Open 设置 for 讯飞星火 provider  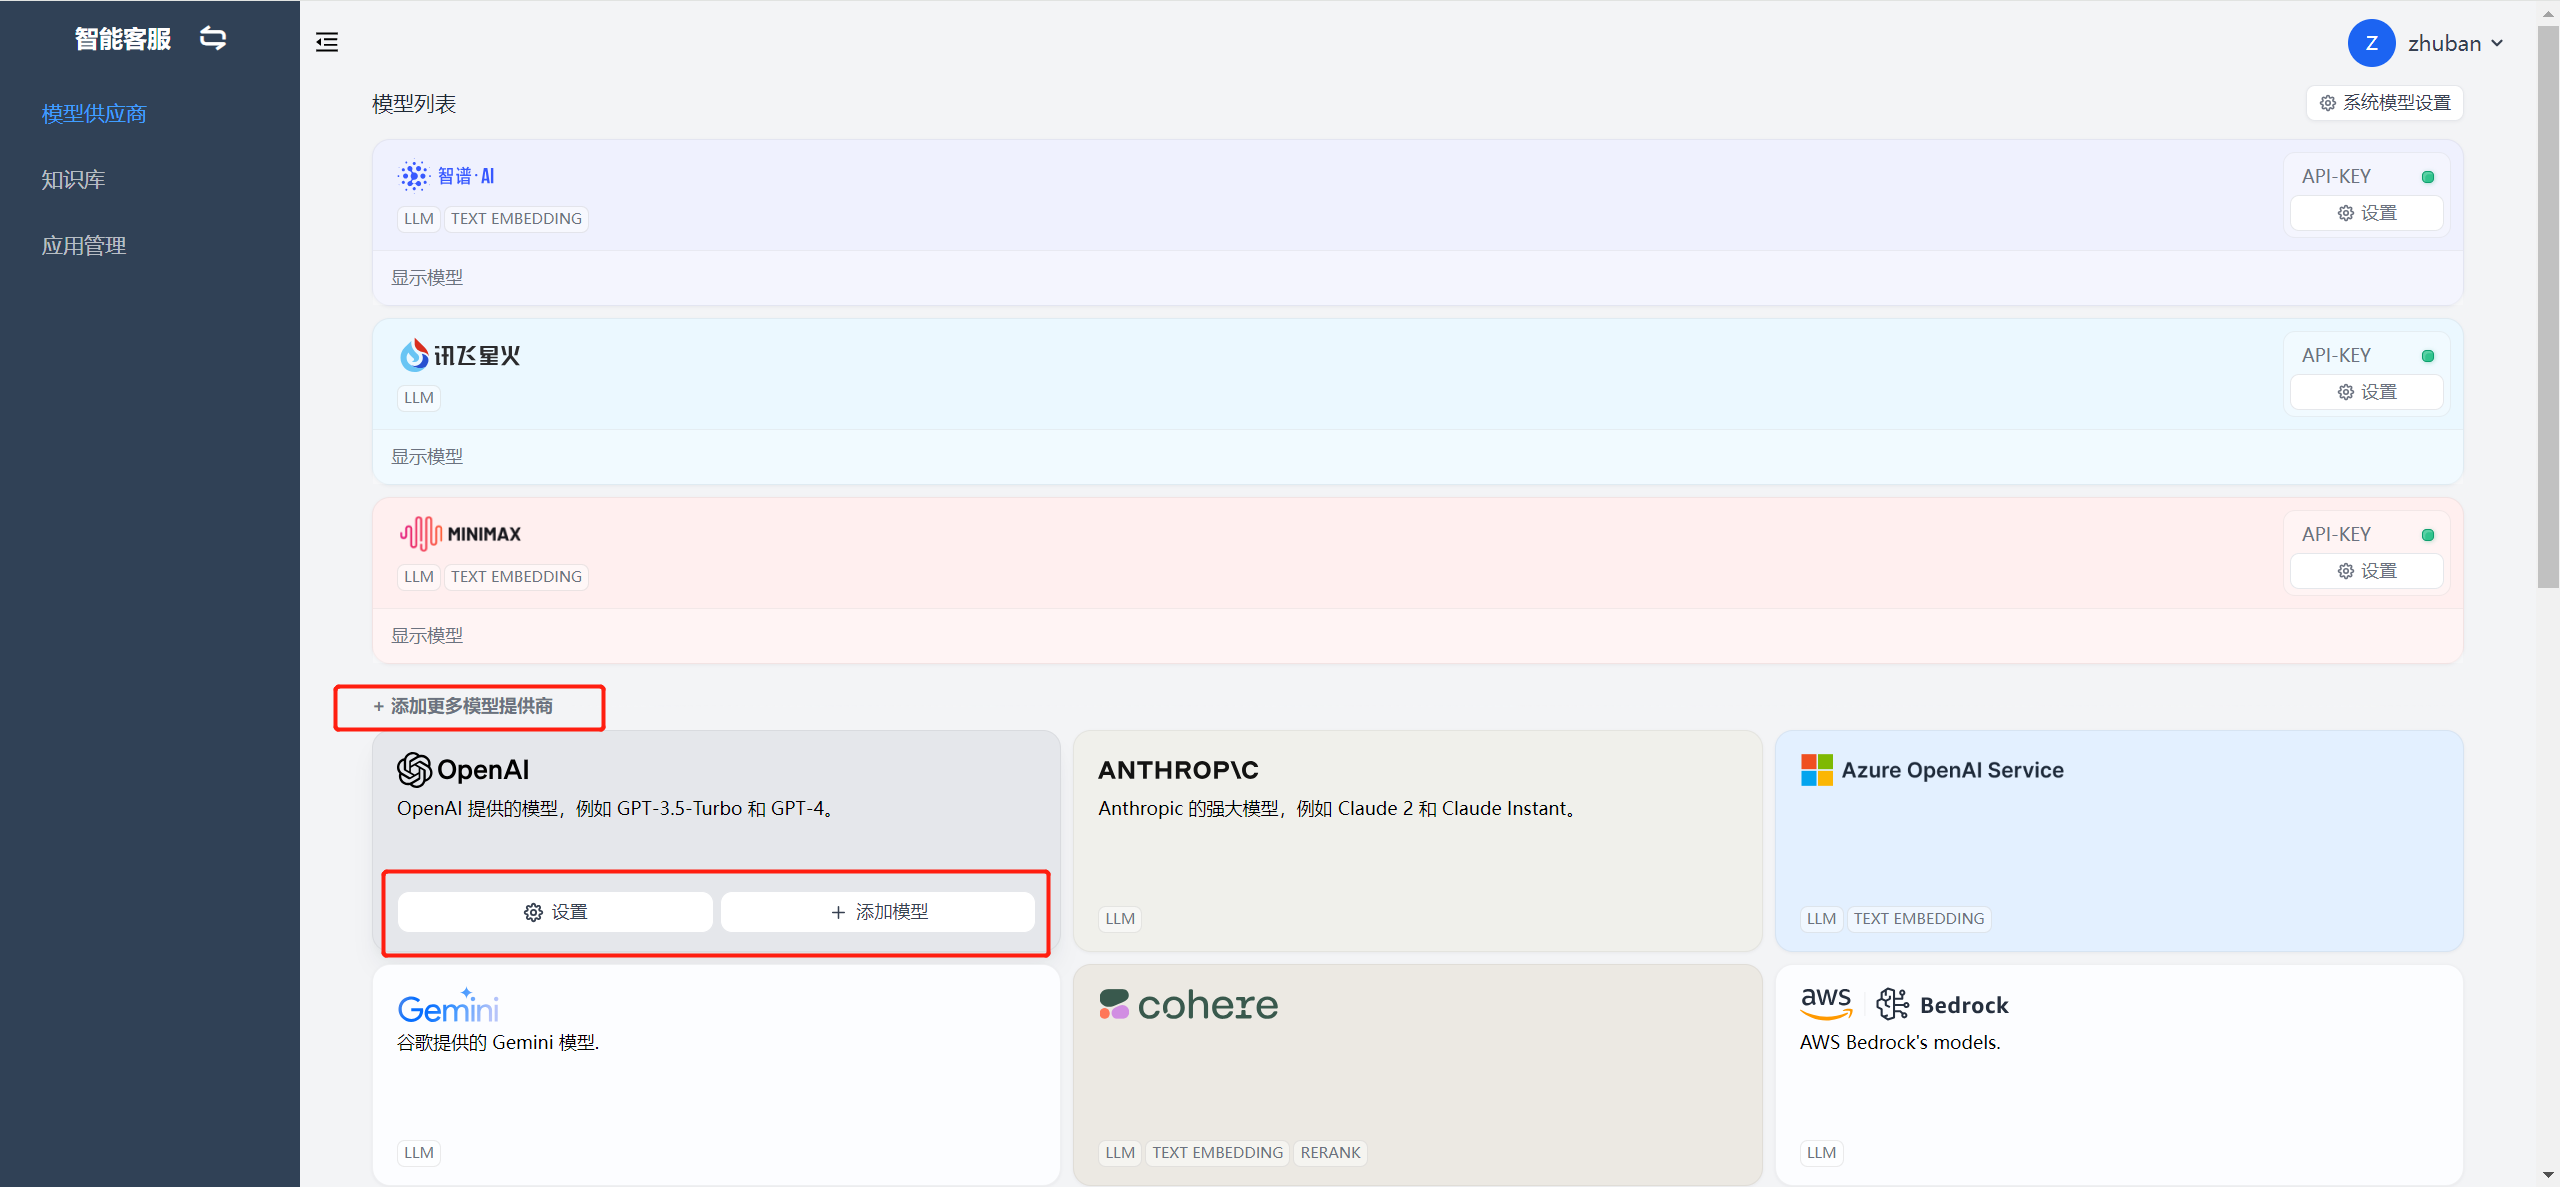(2366, 392)
